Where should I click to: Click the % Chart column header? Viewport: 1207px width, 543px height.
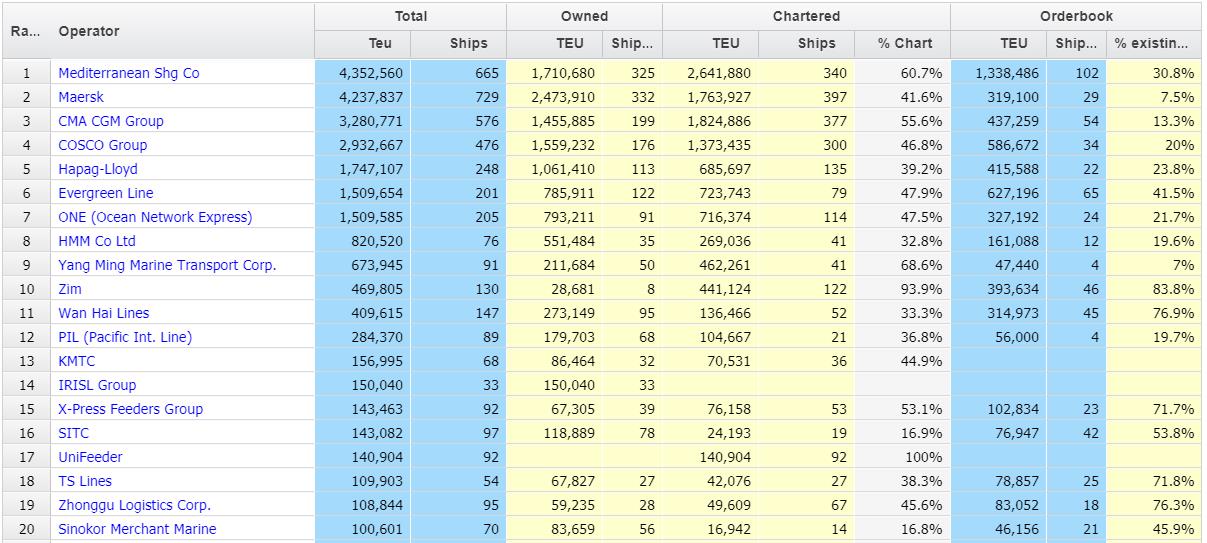click(x=904, y=44)
